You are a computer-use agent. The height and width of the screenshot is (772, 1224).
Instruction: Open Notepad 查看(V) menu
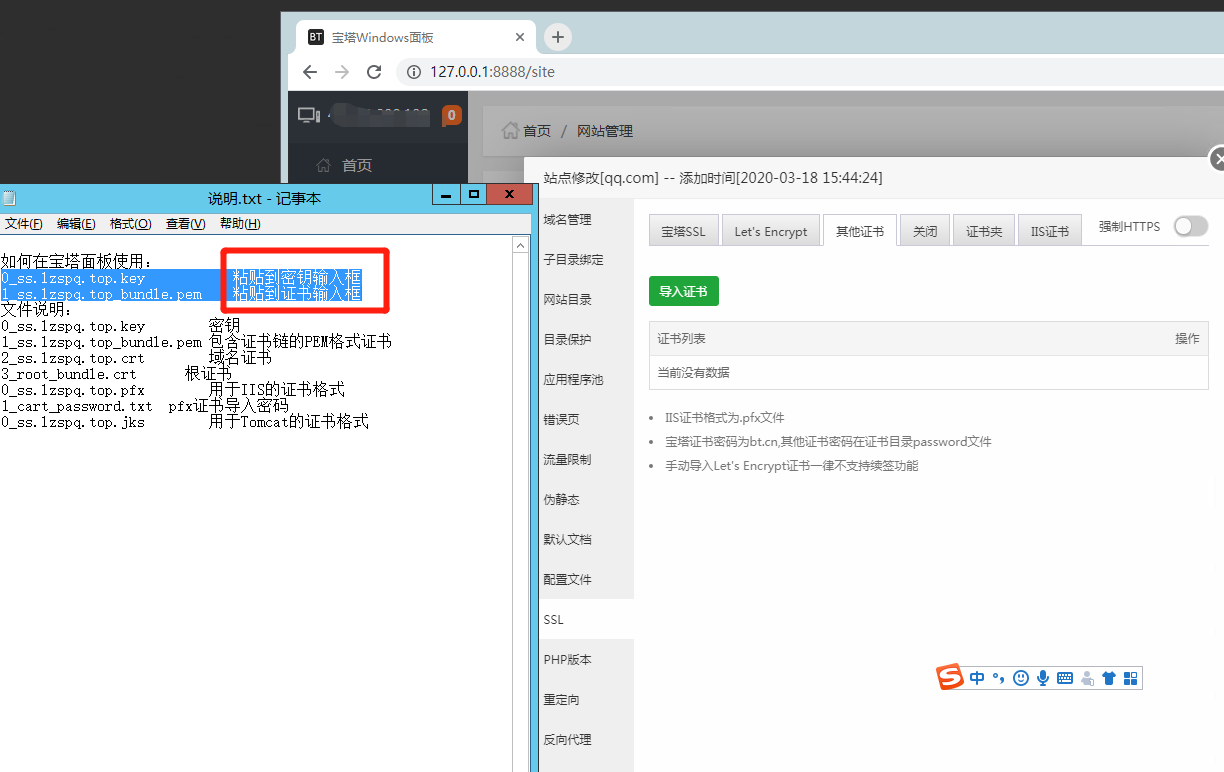click(x=186, y=224)
